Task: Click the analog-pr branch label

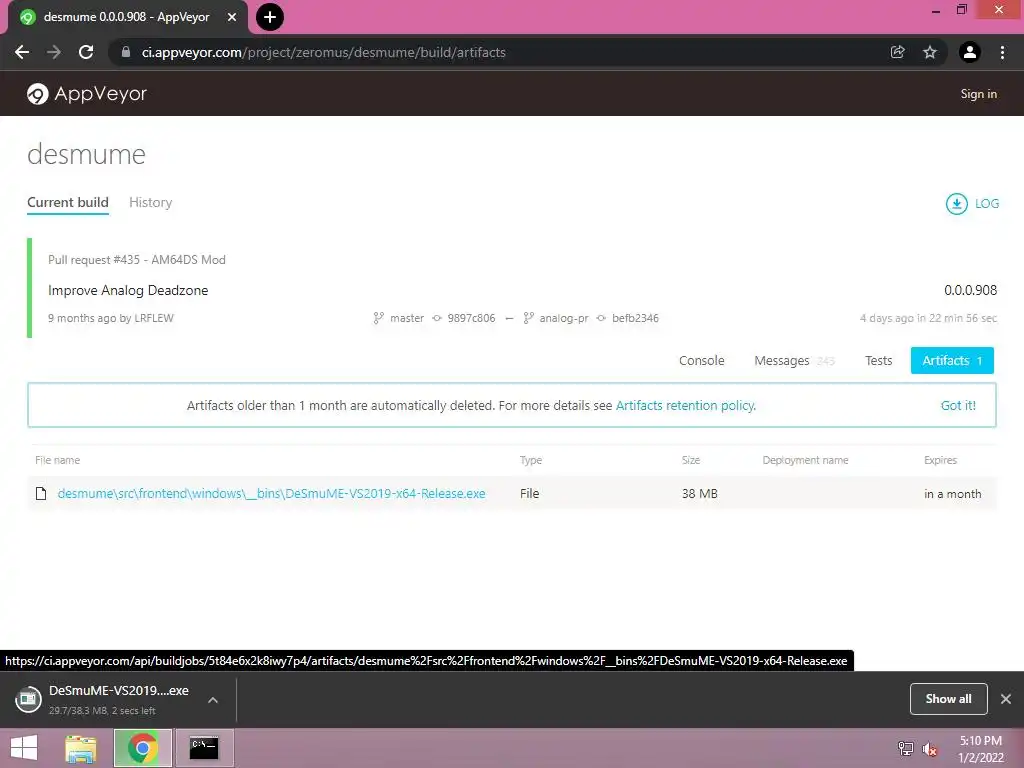Action: (x=564, y=318)
